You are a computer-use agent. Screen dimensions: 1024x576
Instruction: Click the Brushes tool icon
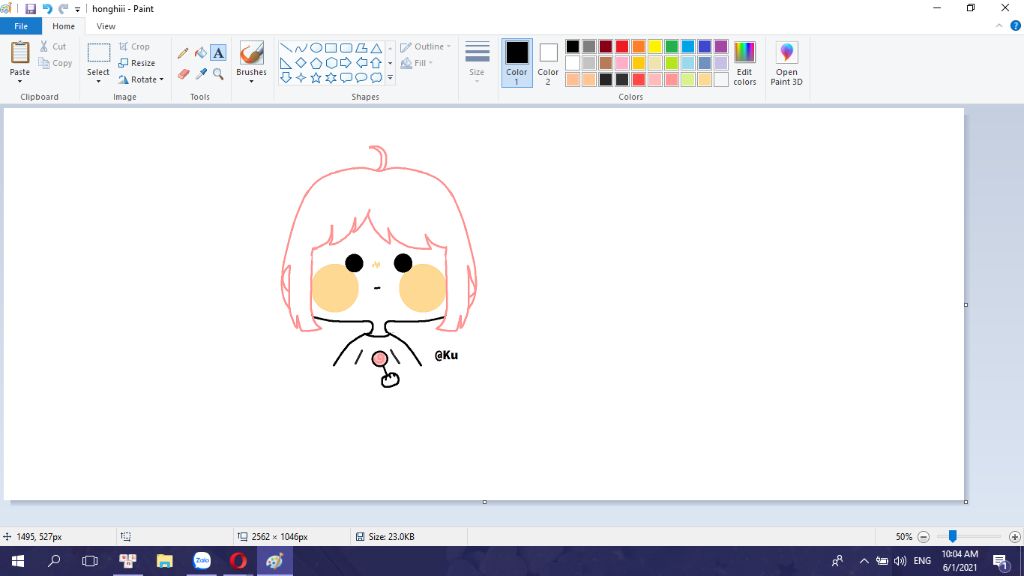pyautogui.click(x=251, y=52)
